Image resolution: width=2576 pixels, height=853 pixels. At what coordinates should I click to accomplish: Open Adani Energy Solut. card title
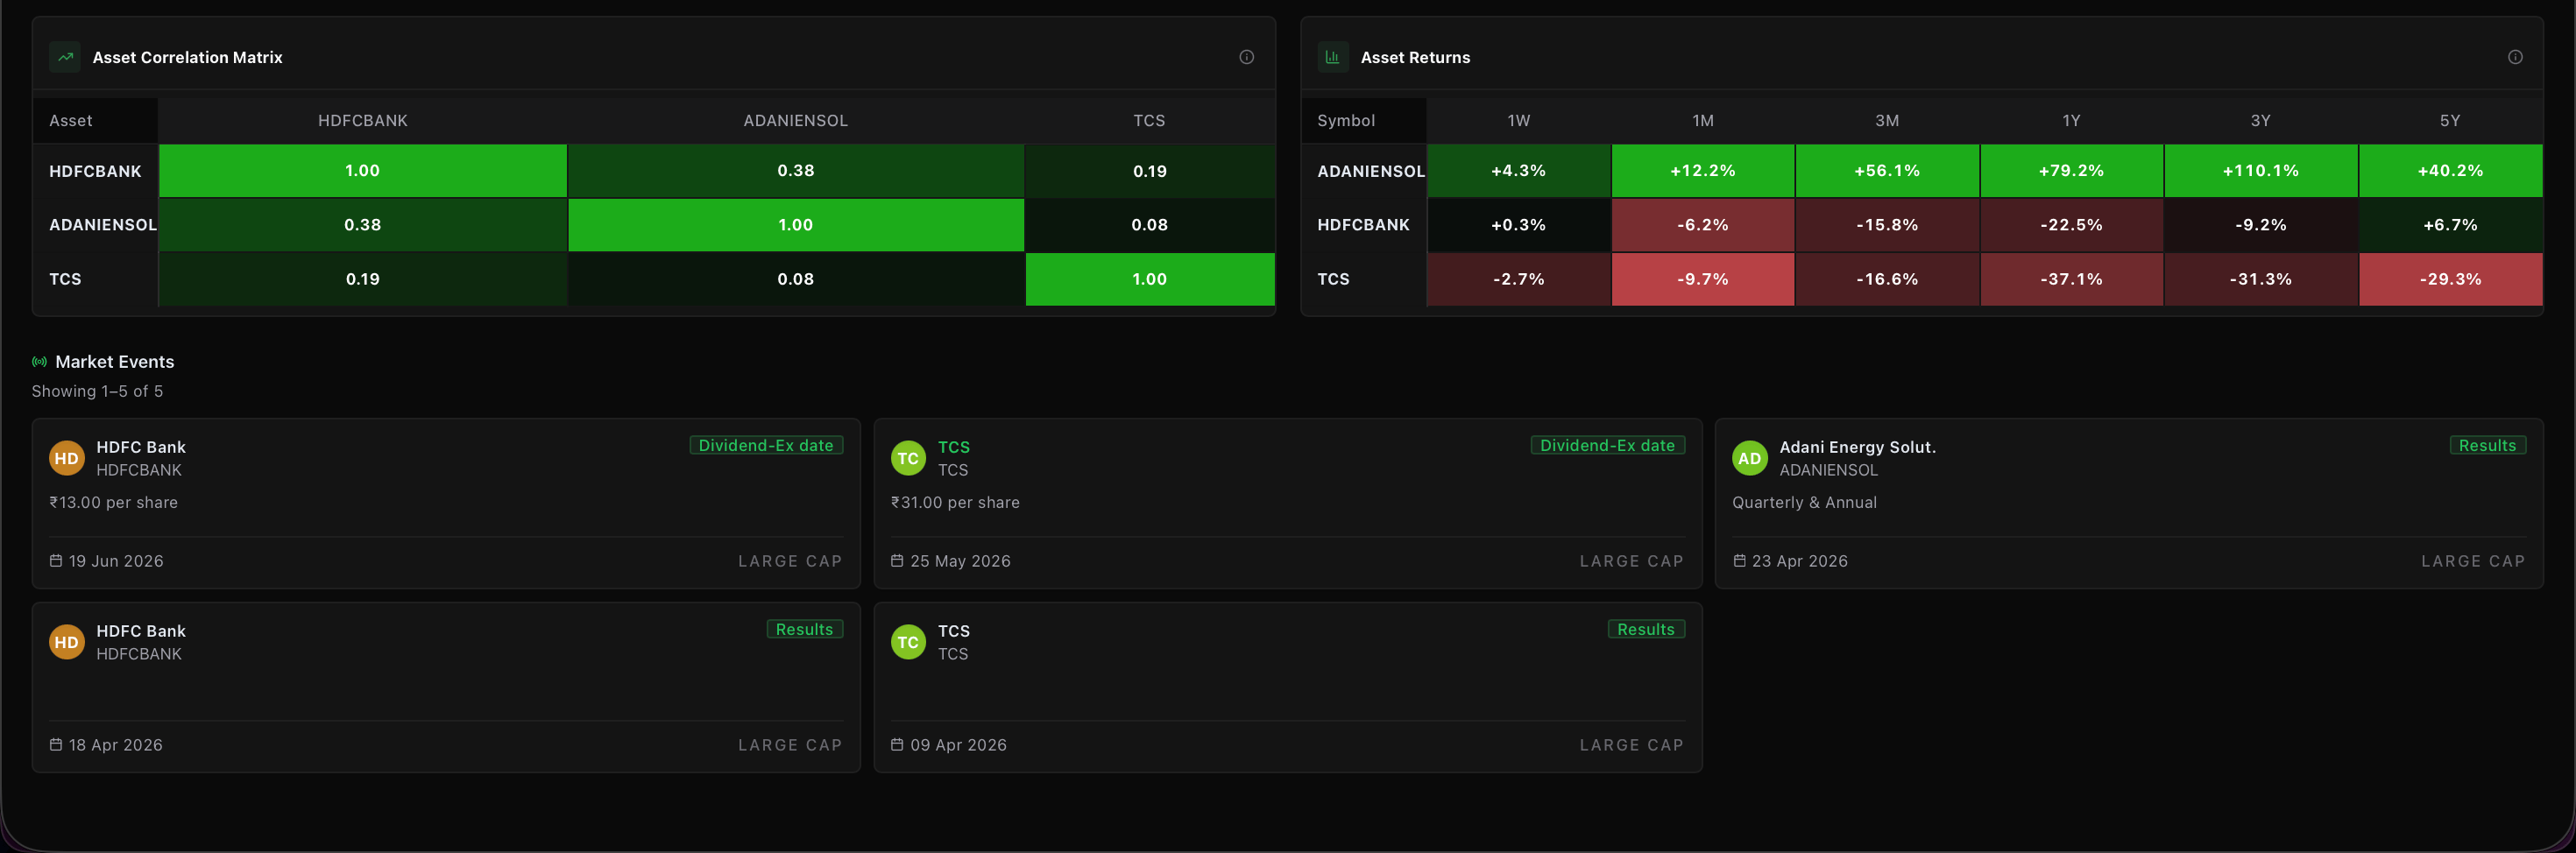pos(1857,447)
